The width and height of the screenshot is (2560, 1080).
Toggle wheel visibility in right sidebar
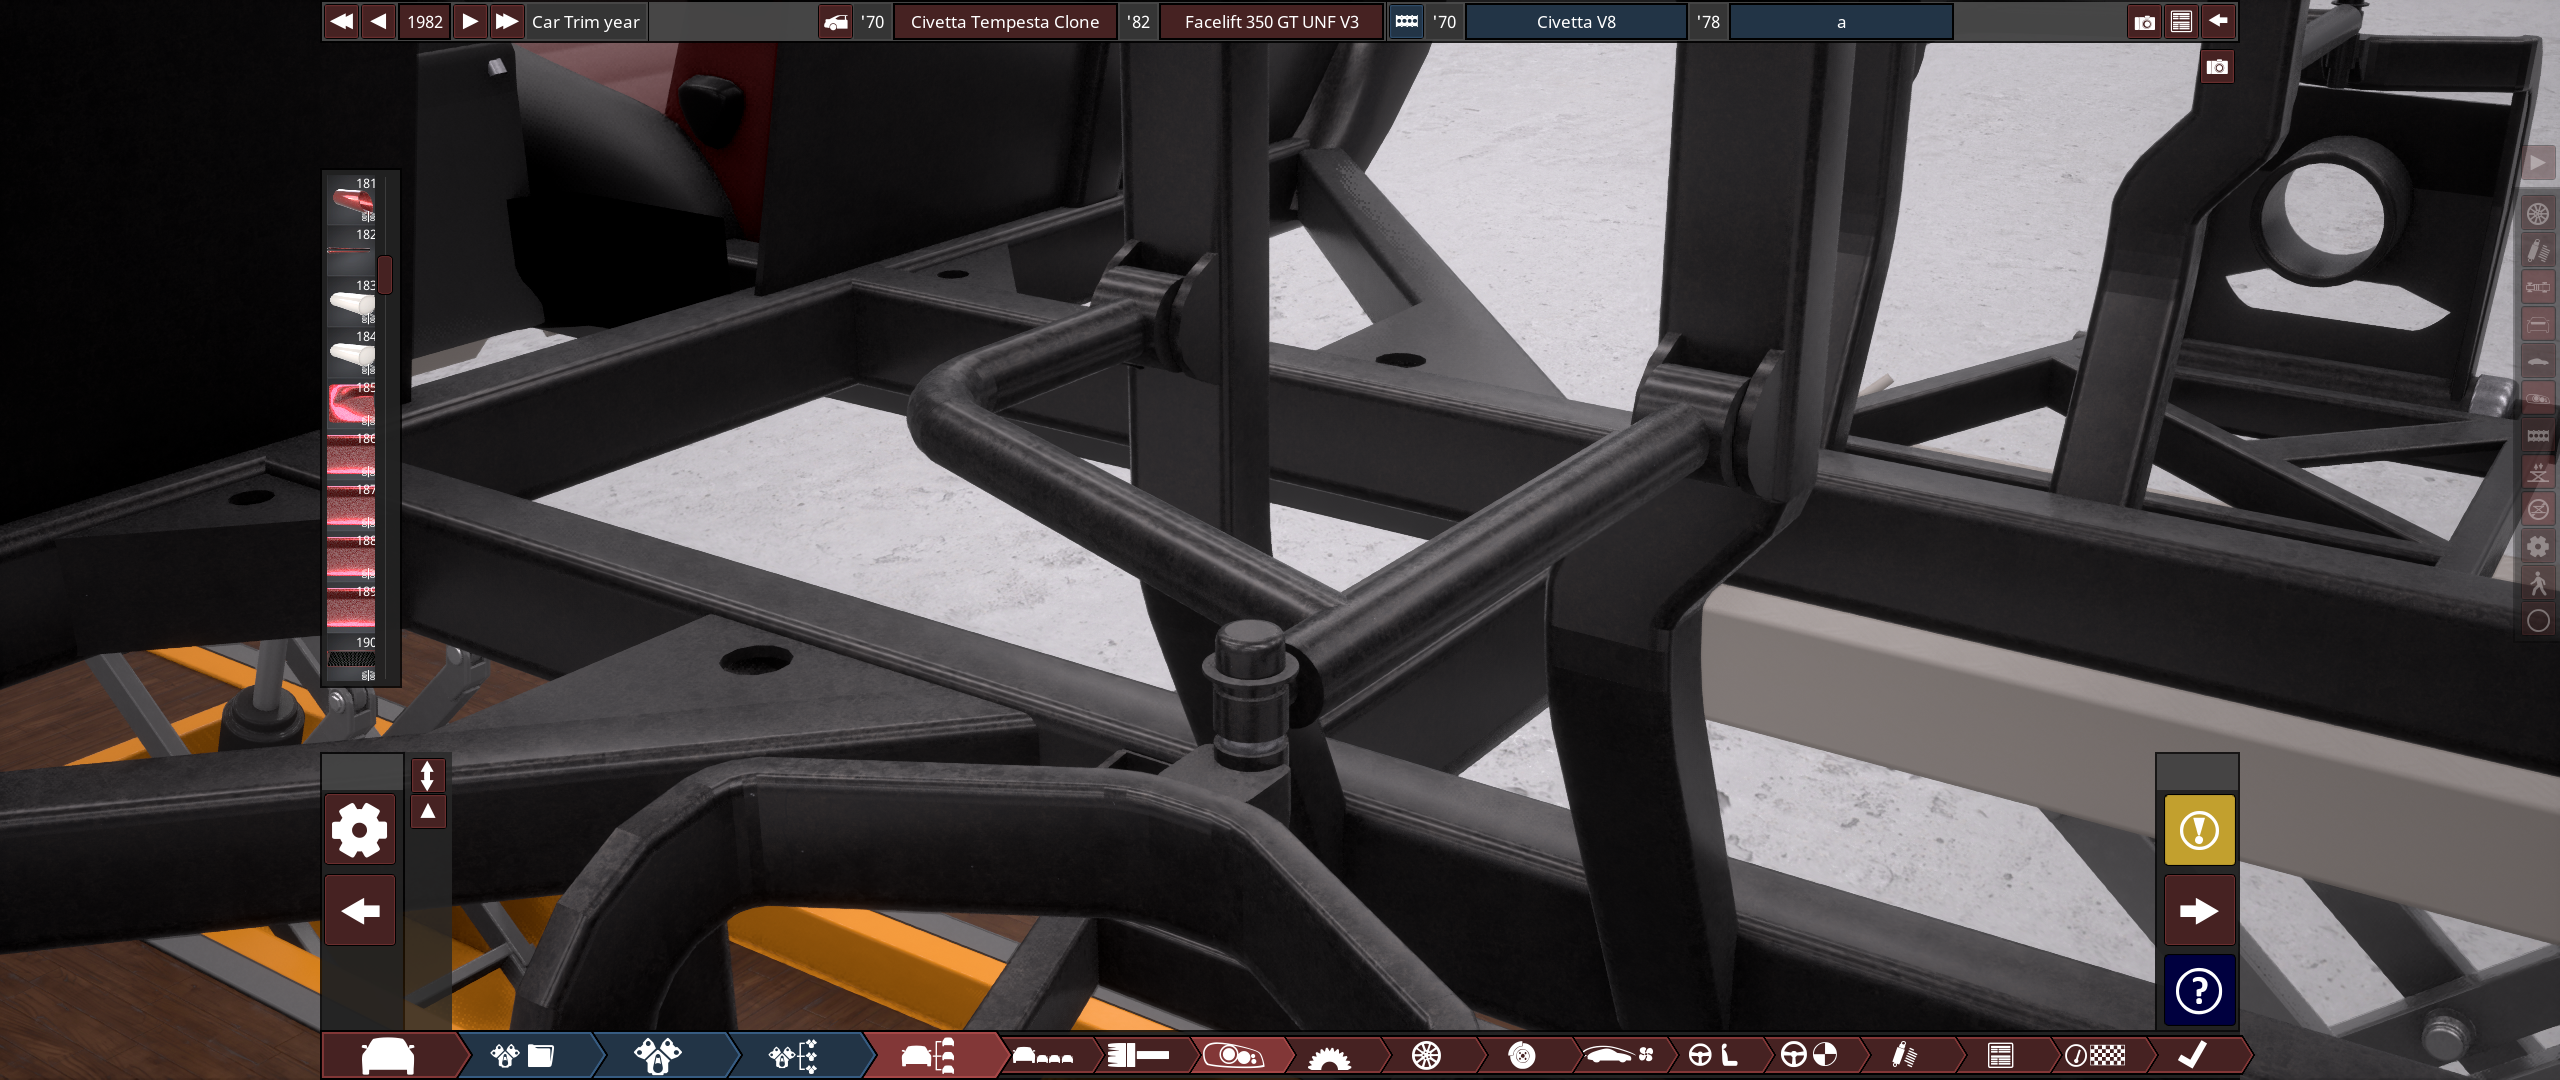point(2538,213)
